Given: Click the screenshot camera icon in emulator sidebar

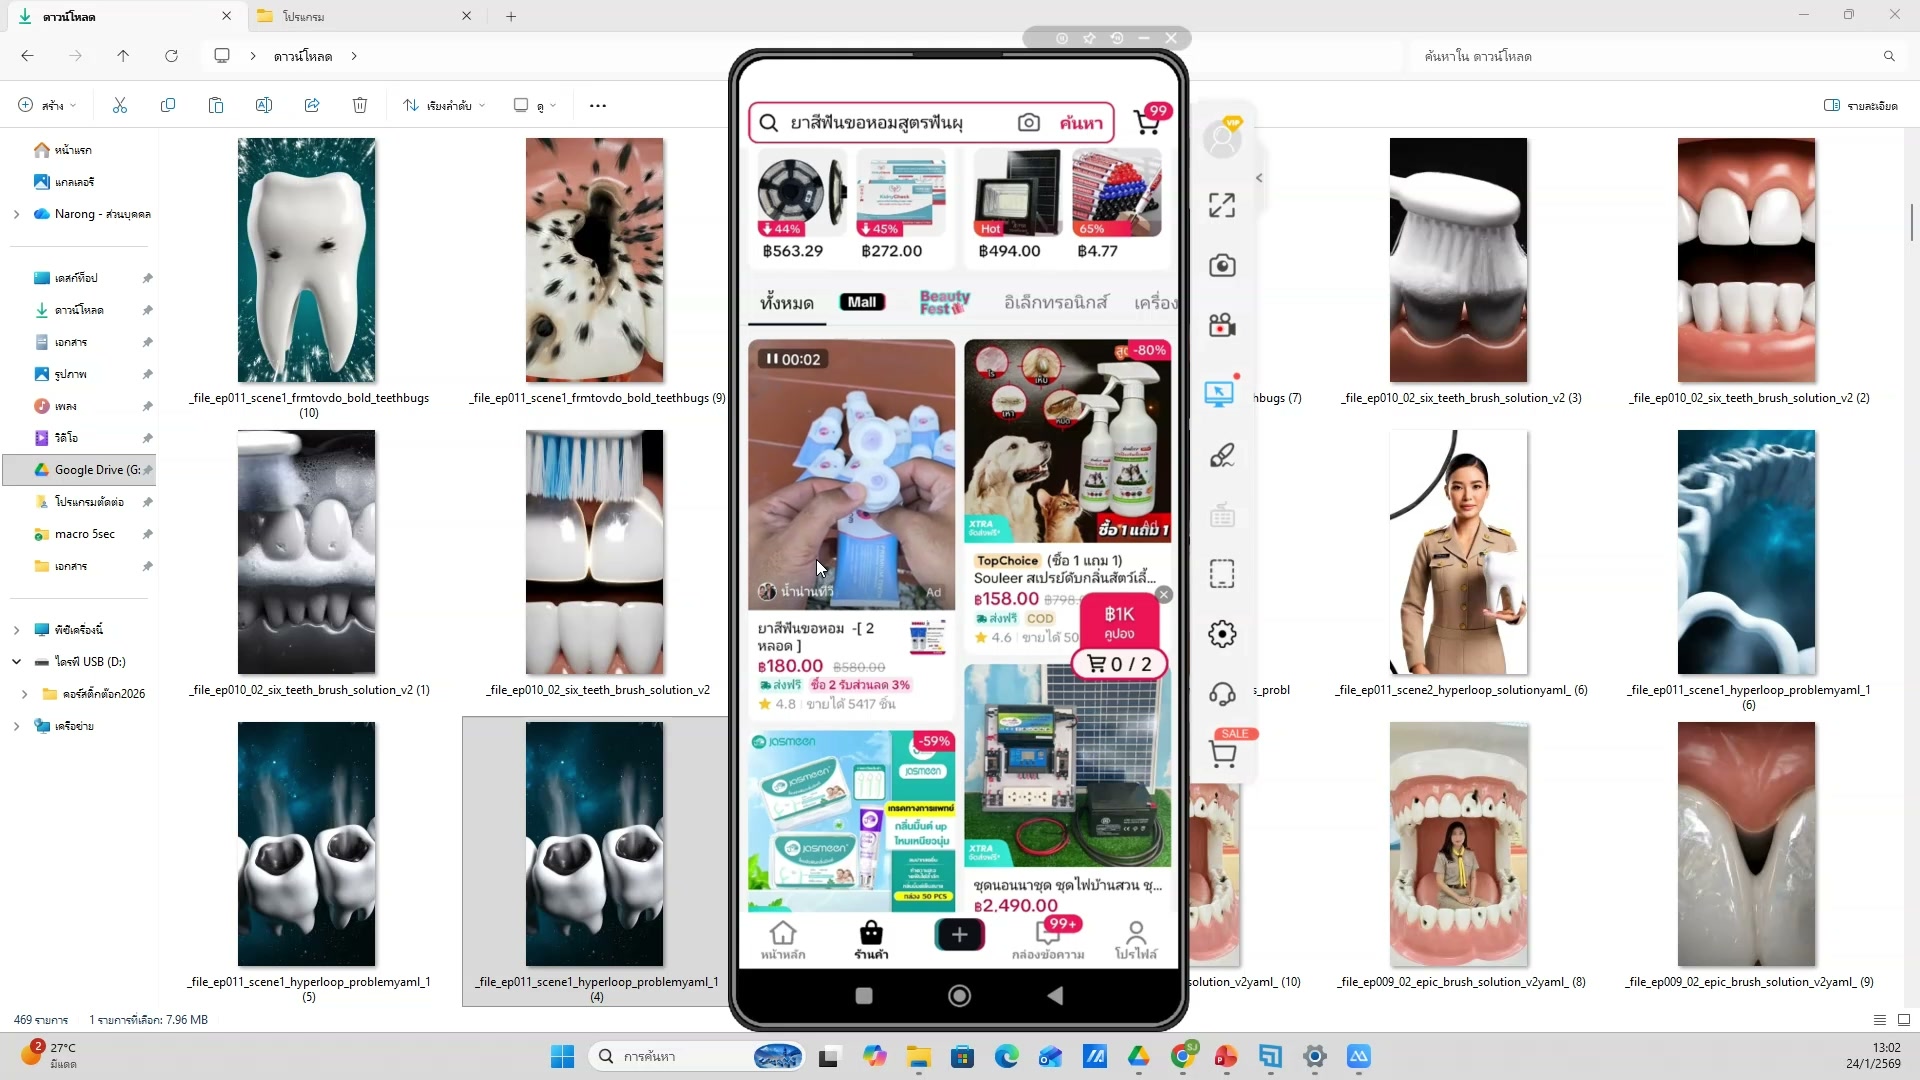Looking at the screenshot, I should click(x=1222, y=266).
